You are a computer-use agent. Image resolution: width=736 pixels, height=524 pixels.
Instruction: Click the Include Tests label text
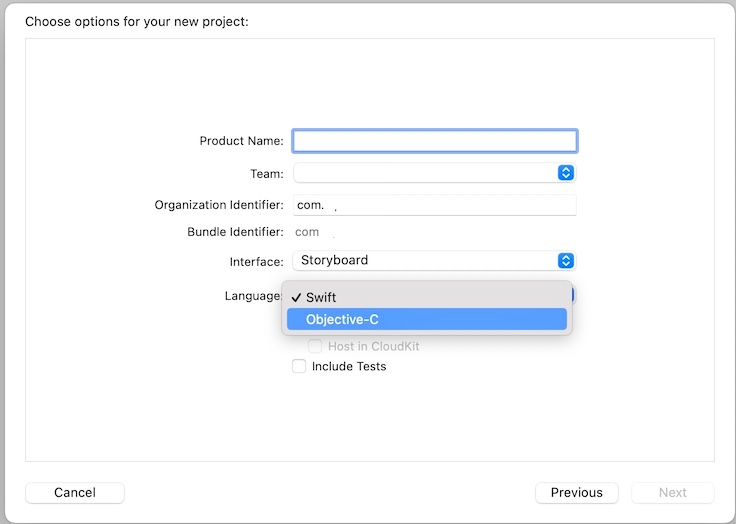[x=349, y=367]
